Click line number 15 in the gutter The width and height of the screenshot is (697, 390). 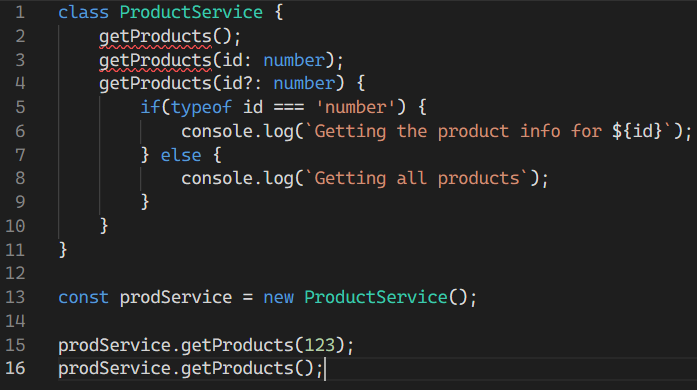click(x=15, y=346)
